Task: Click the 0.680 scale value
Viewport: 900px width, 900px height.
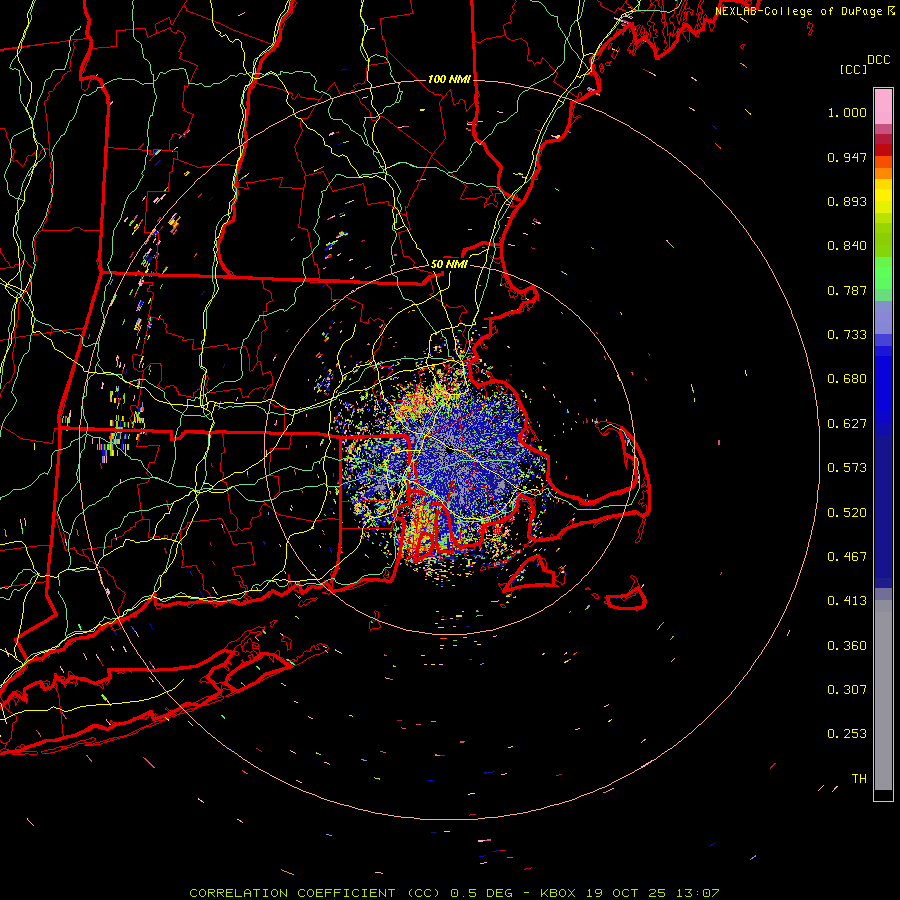Action: [x=847, y=379]
